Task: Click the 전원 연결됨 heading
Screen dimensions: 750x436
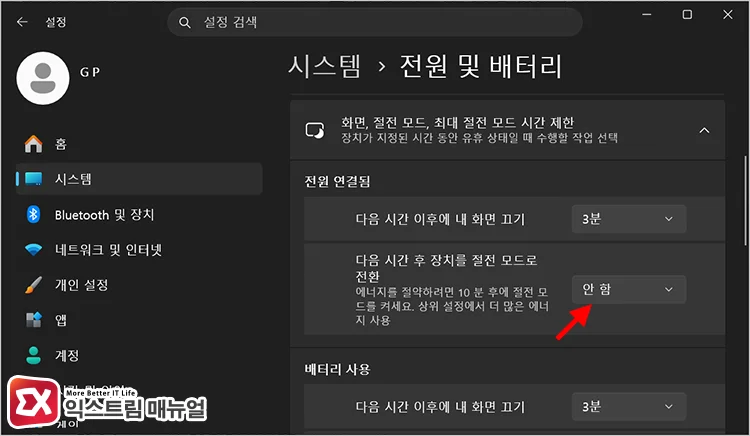Action: [337, 181]
